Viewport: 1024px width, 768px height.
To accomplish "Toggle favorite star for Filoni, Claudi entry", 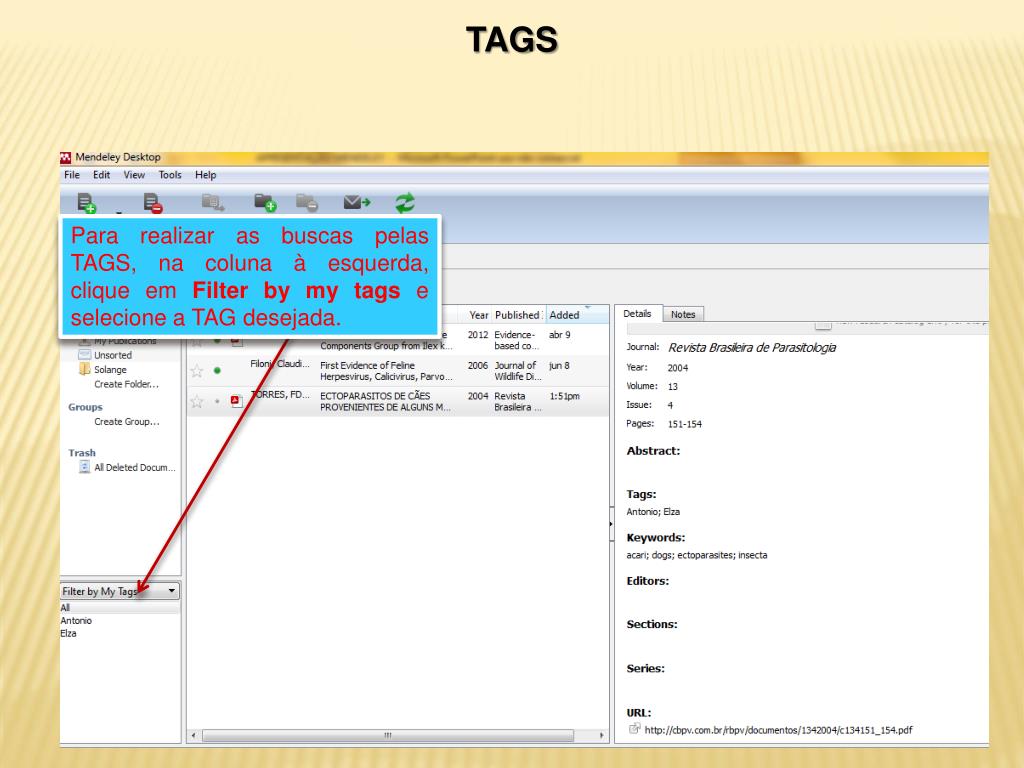I will pos(197,371).
